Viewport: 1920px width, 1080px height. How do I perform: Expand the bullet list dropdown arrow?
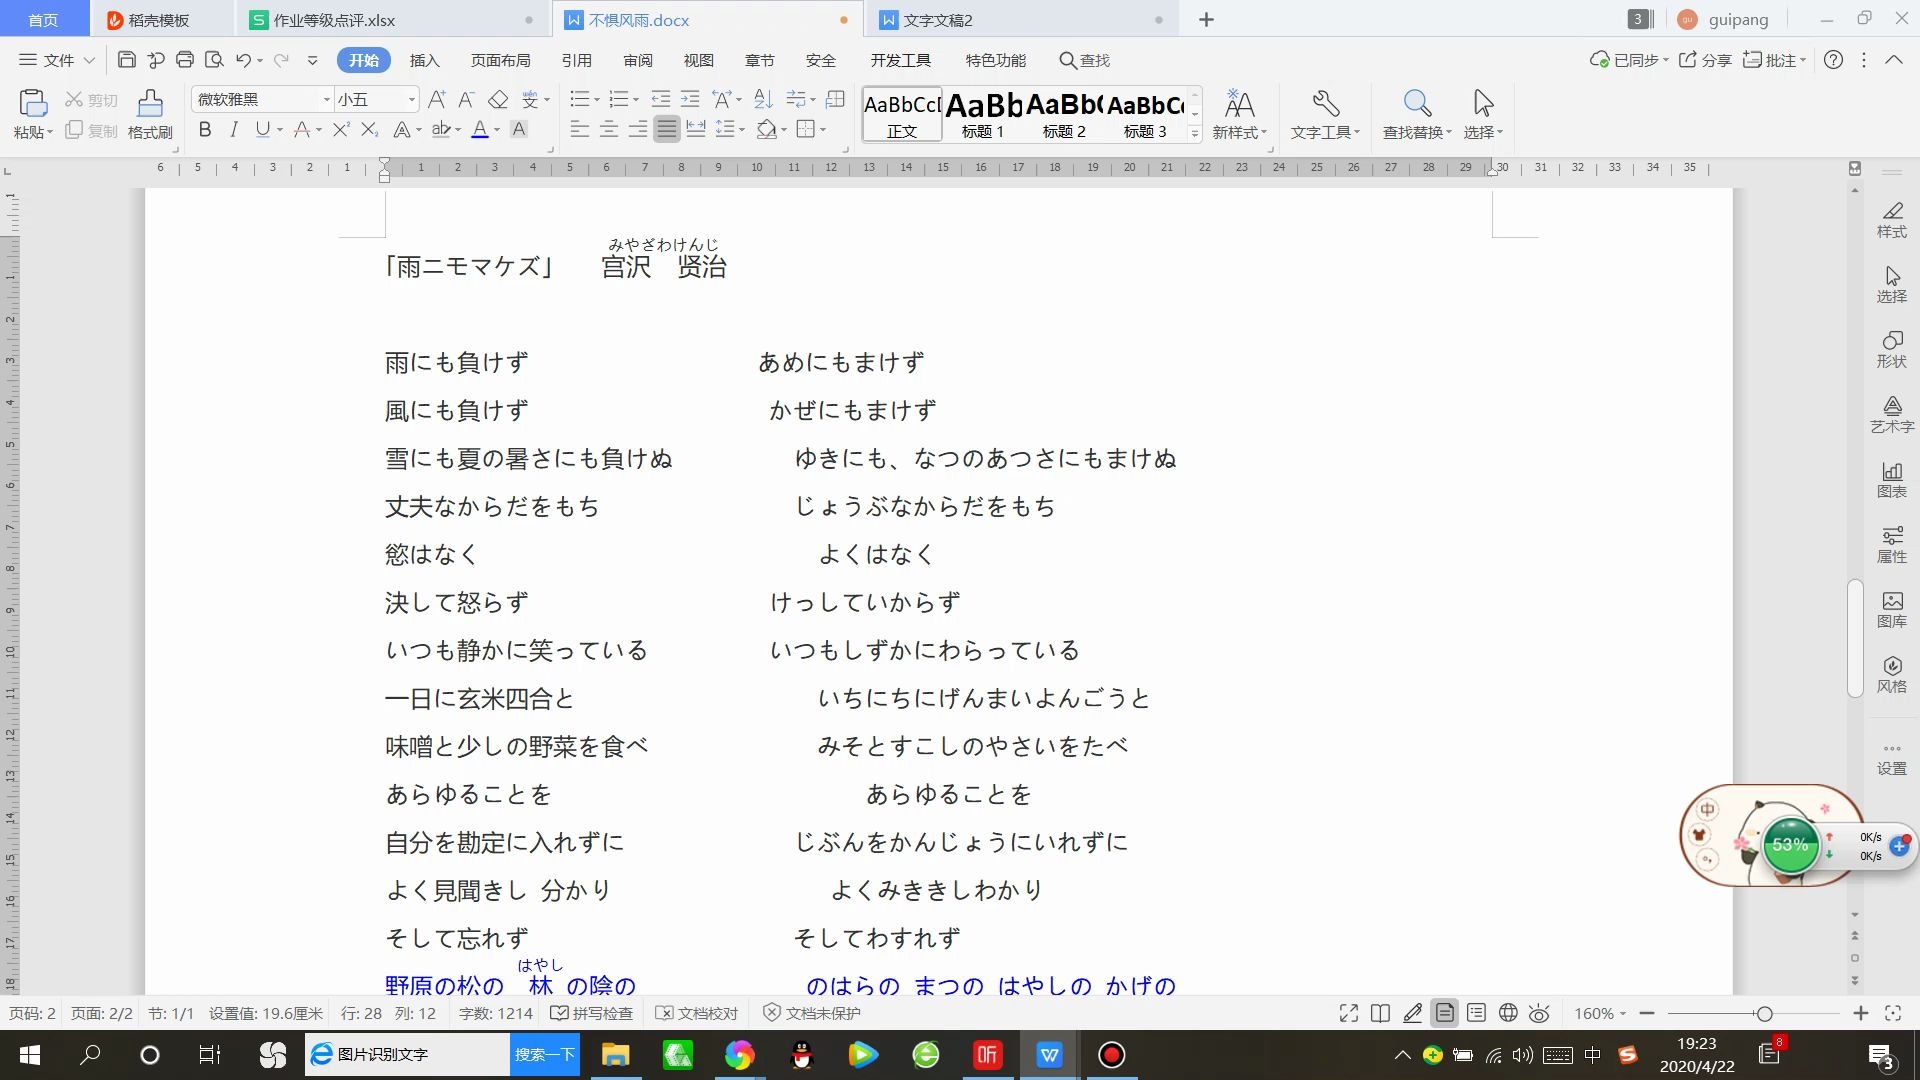click(597, 99)
